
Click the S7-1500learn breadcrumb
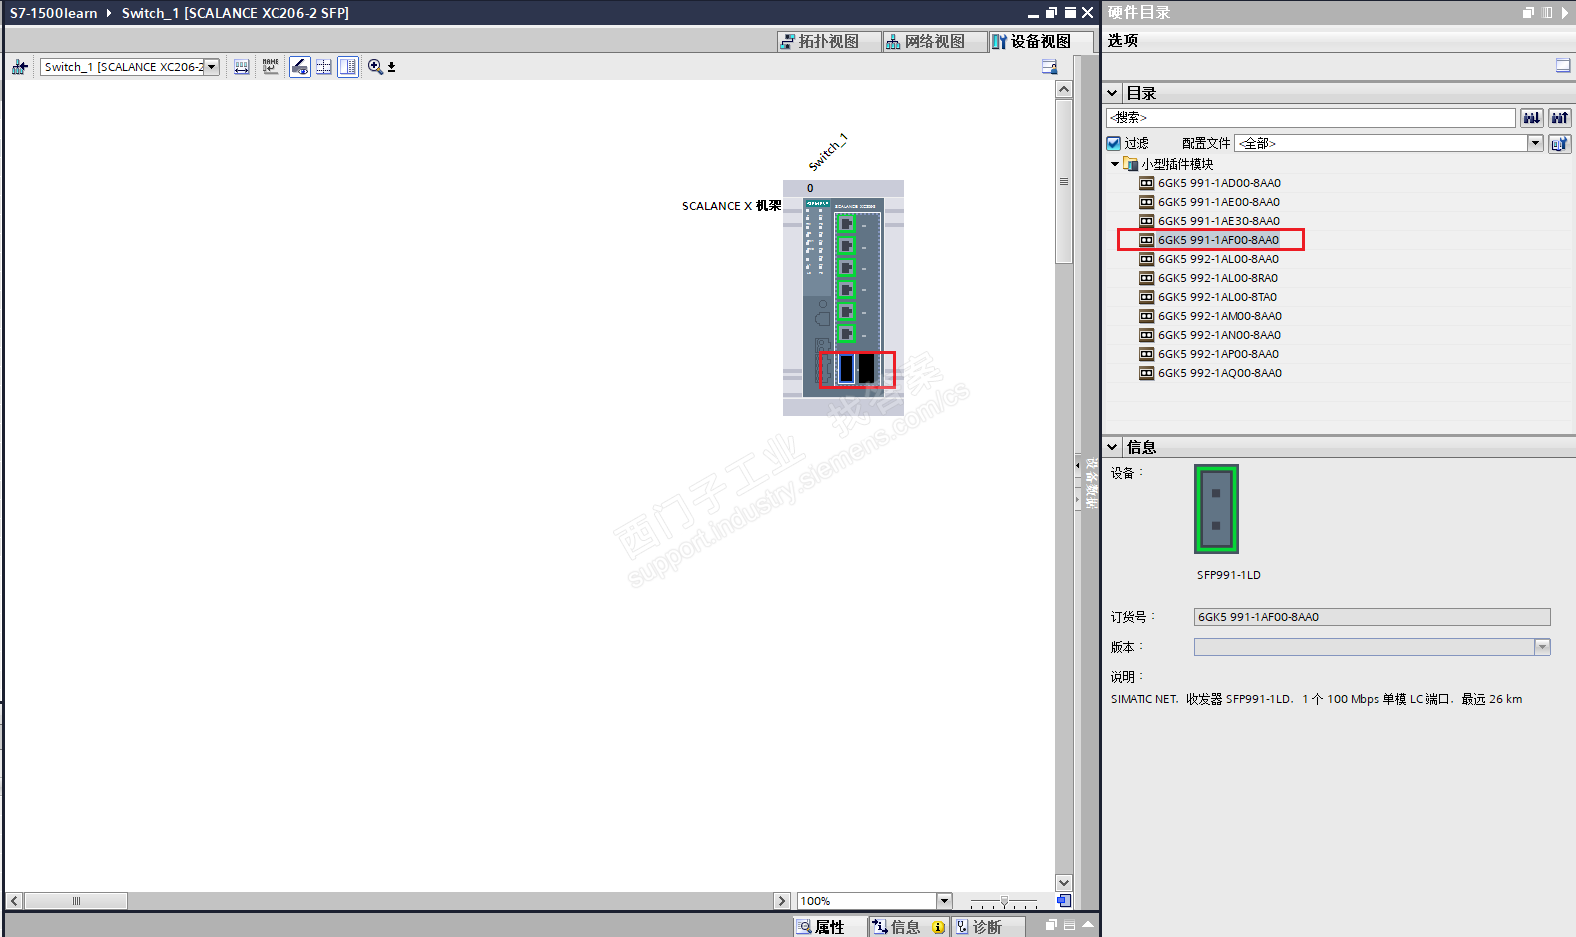(x=54, y=13)
